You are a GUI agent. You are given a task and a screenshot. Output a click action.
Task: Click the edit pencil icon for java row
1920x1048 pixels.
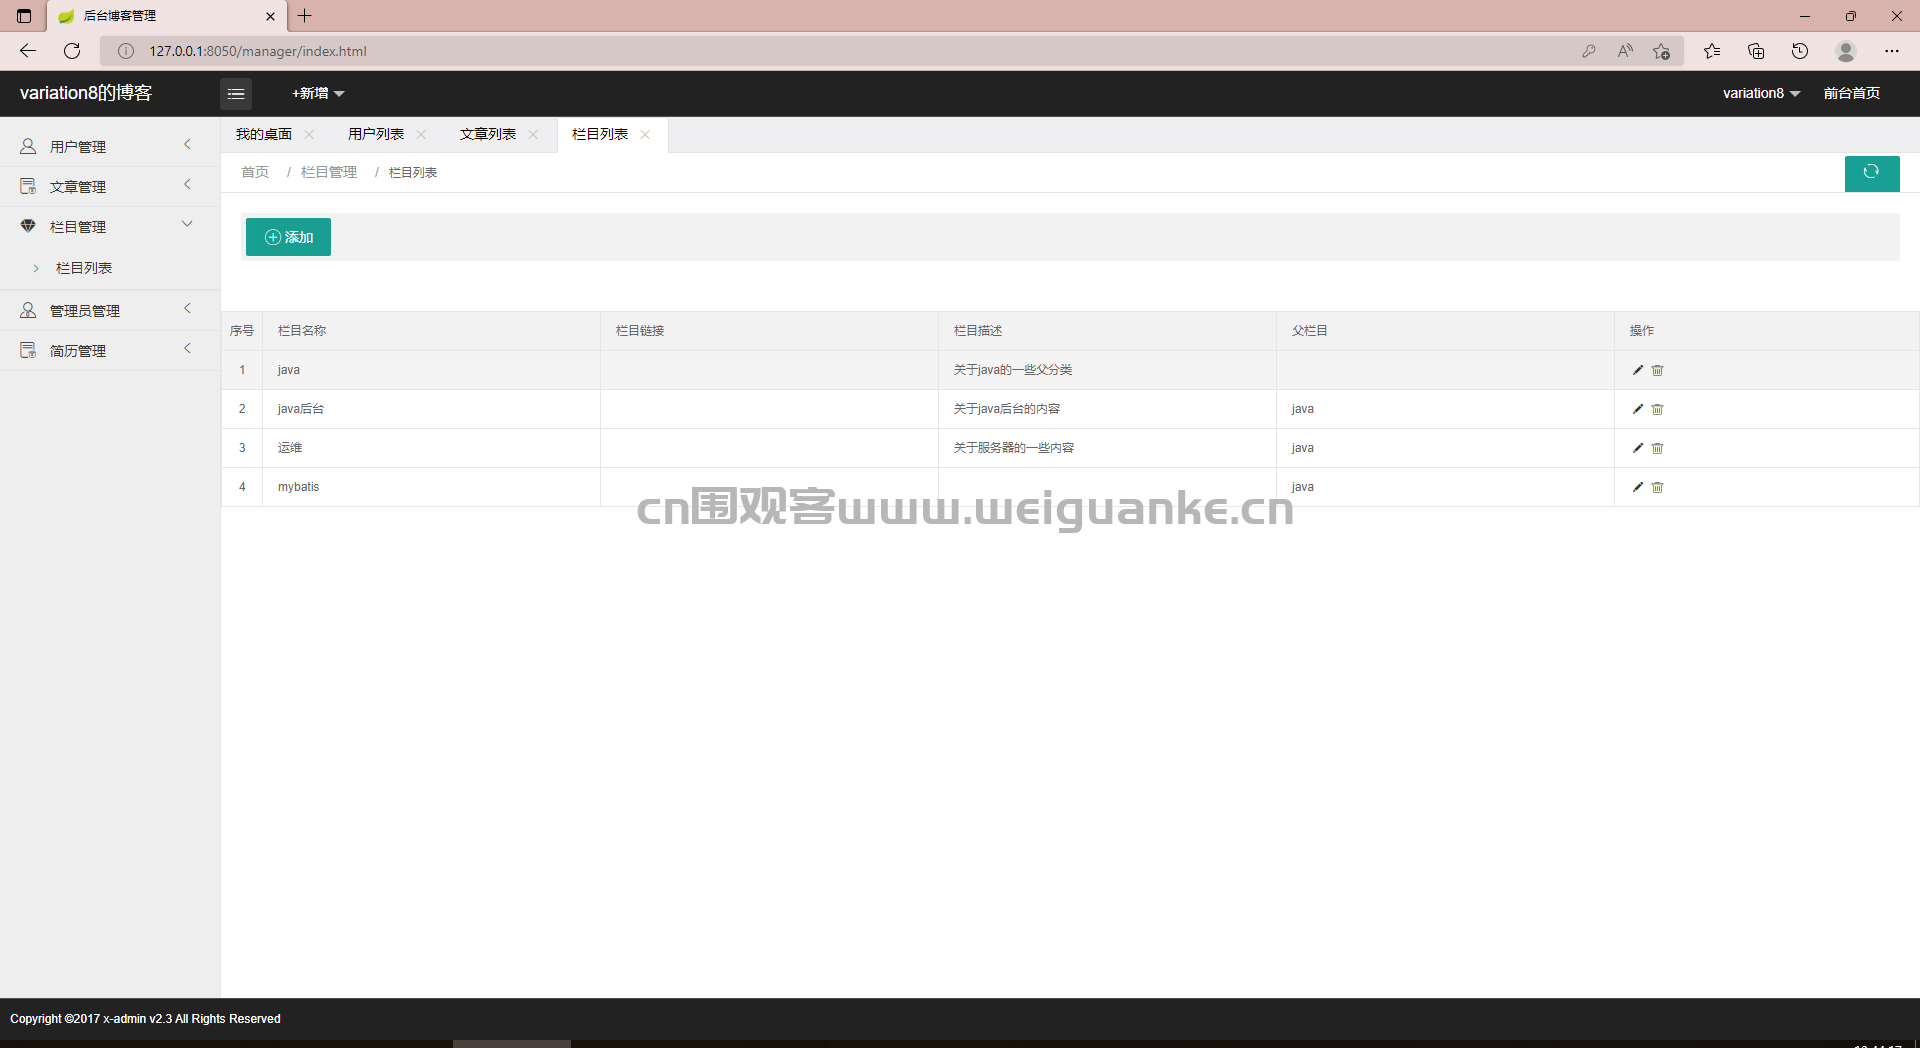point(1637,370)
